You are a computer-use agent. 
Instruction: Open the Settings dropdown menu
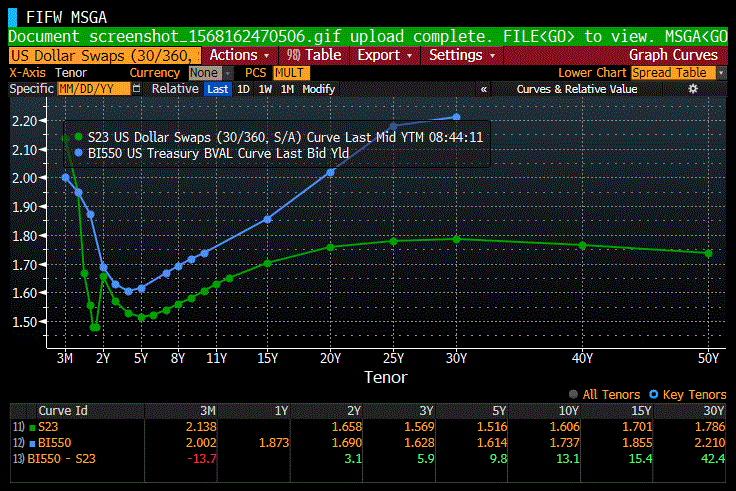pyautogui.click(x=462, y=55)
